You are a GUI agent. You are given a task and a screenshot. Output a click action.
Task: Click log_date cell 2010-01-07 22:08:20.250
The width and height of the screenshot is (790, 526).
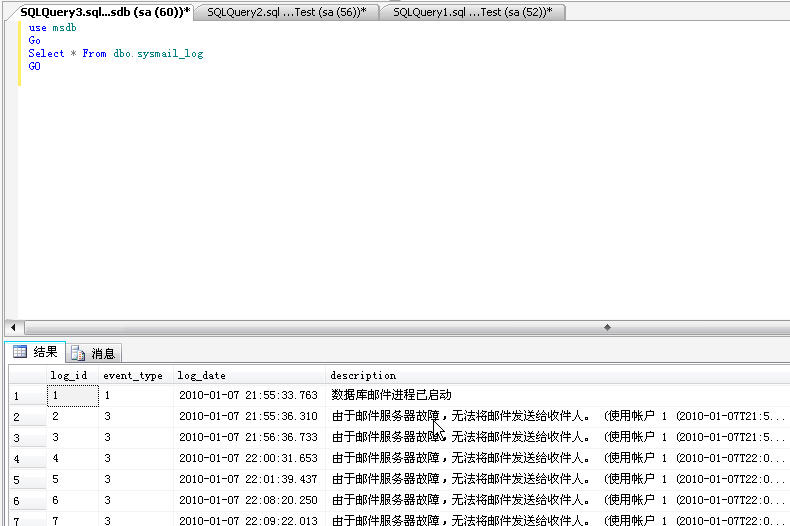[249, 501]
